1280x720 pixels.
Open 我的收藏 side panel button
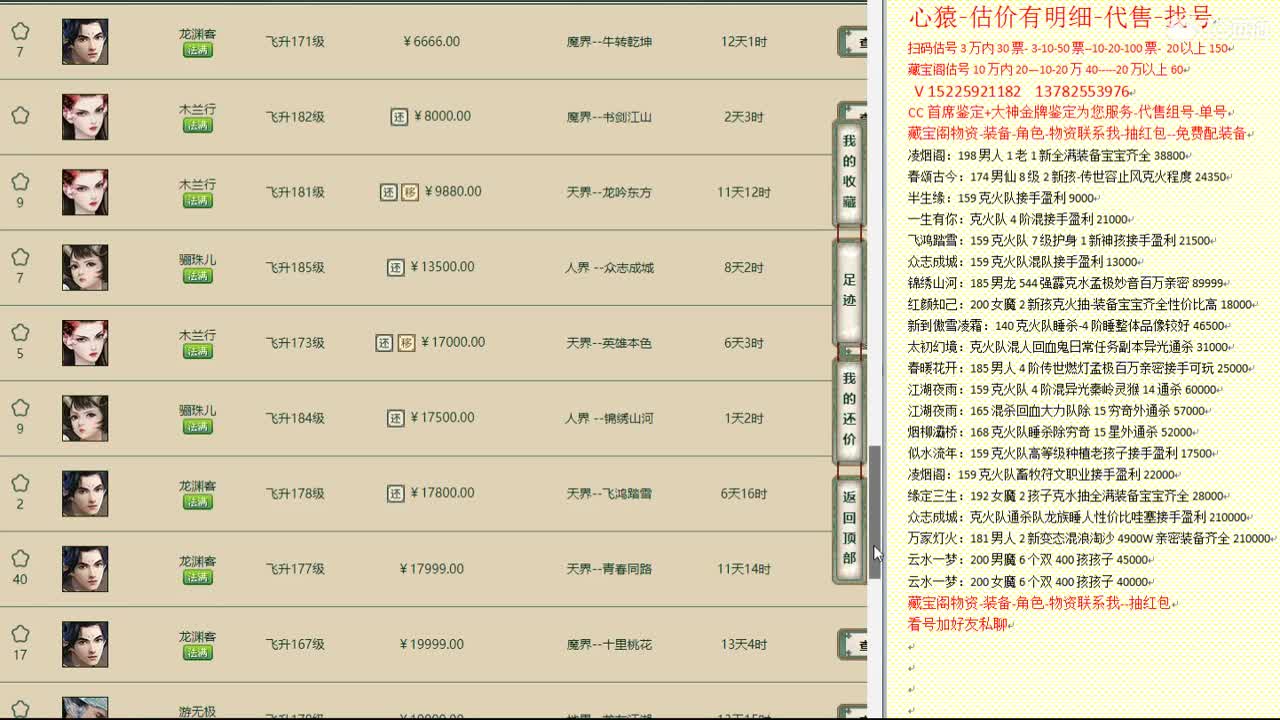(x=849, y=171)
